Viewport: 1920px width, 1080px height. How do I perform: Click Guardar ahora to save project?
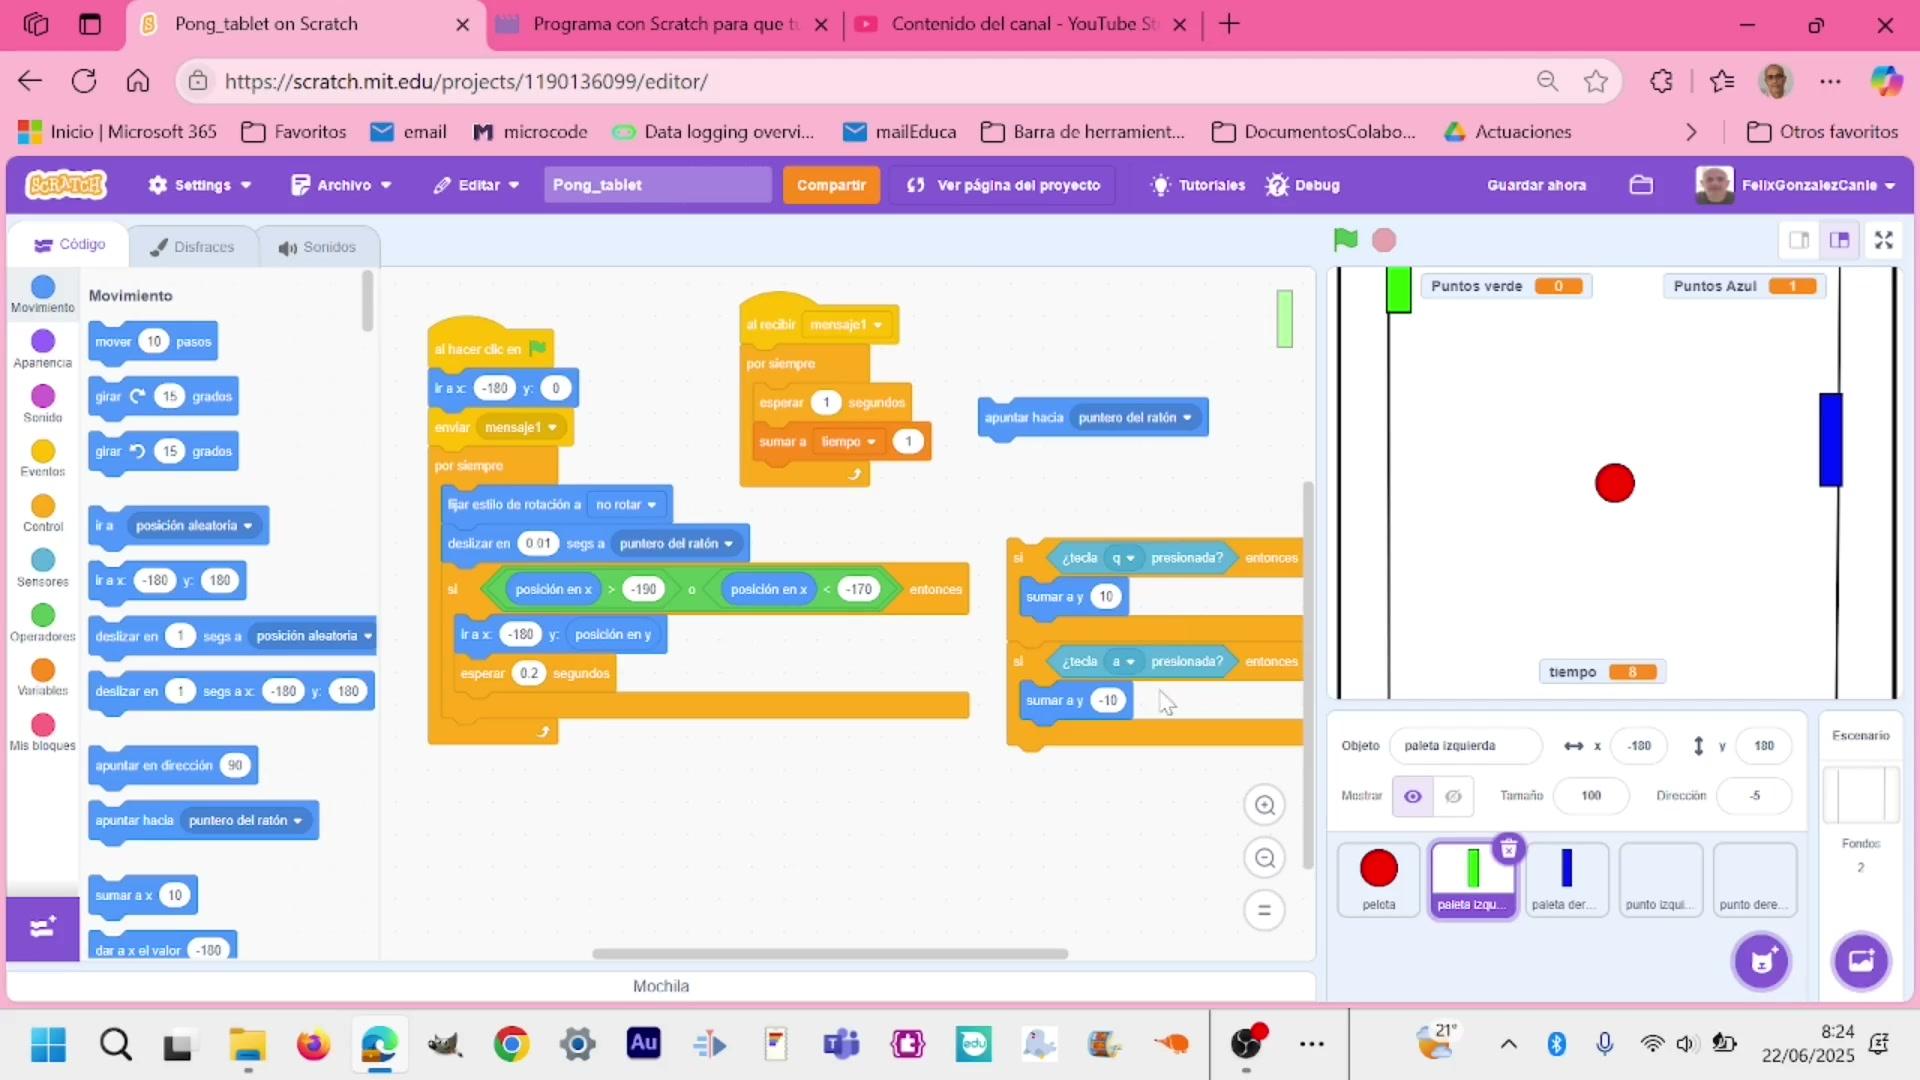click(x=1536, y=185)
